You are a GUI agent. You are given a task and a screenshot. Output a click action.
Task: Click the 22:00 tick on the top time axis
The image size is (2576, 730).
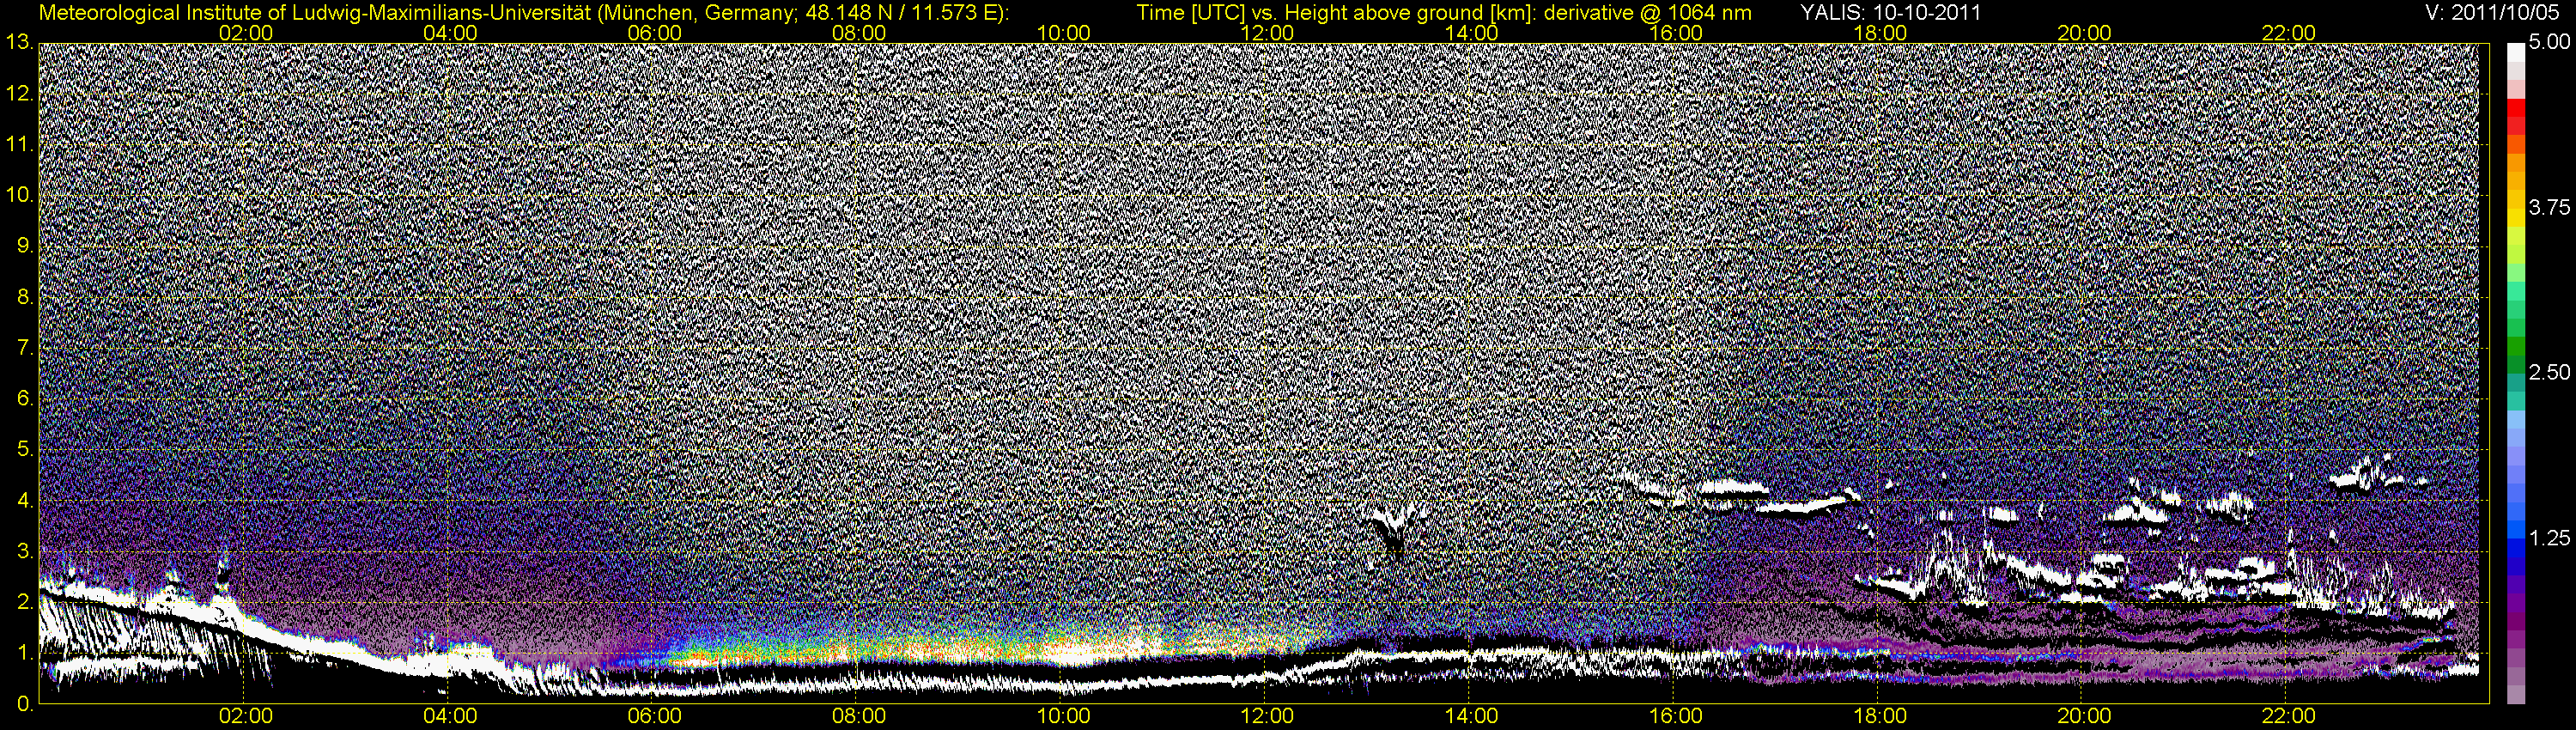pos(2289,33)
